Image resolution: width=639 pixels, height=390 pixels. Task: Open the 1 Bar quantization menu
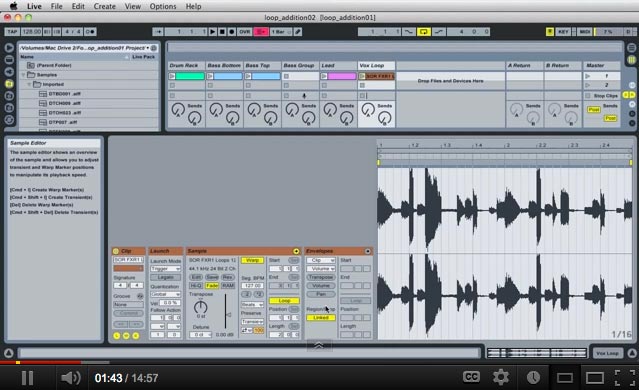click(281, 31)
